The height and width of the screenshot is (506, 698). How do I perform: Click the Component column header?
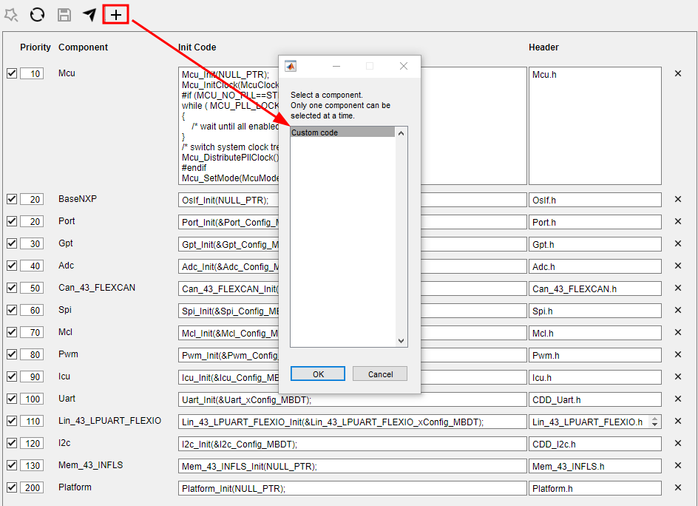(83, 47)
